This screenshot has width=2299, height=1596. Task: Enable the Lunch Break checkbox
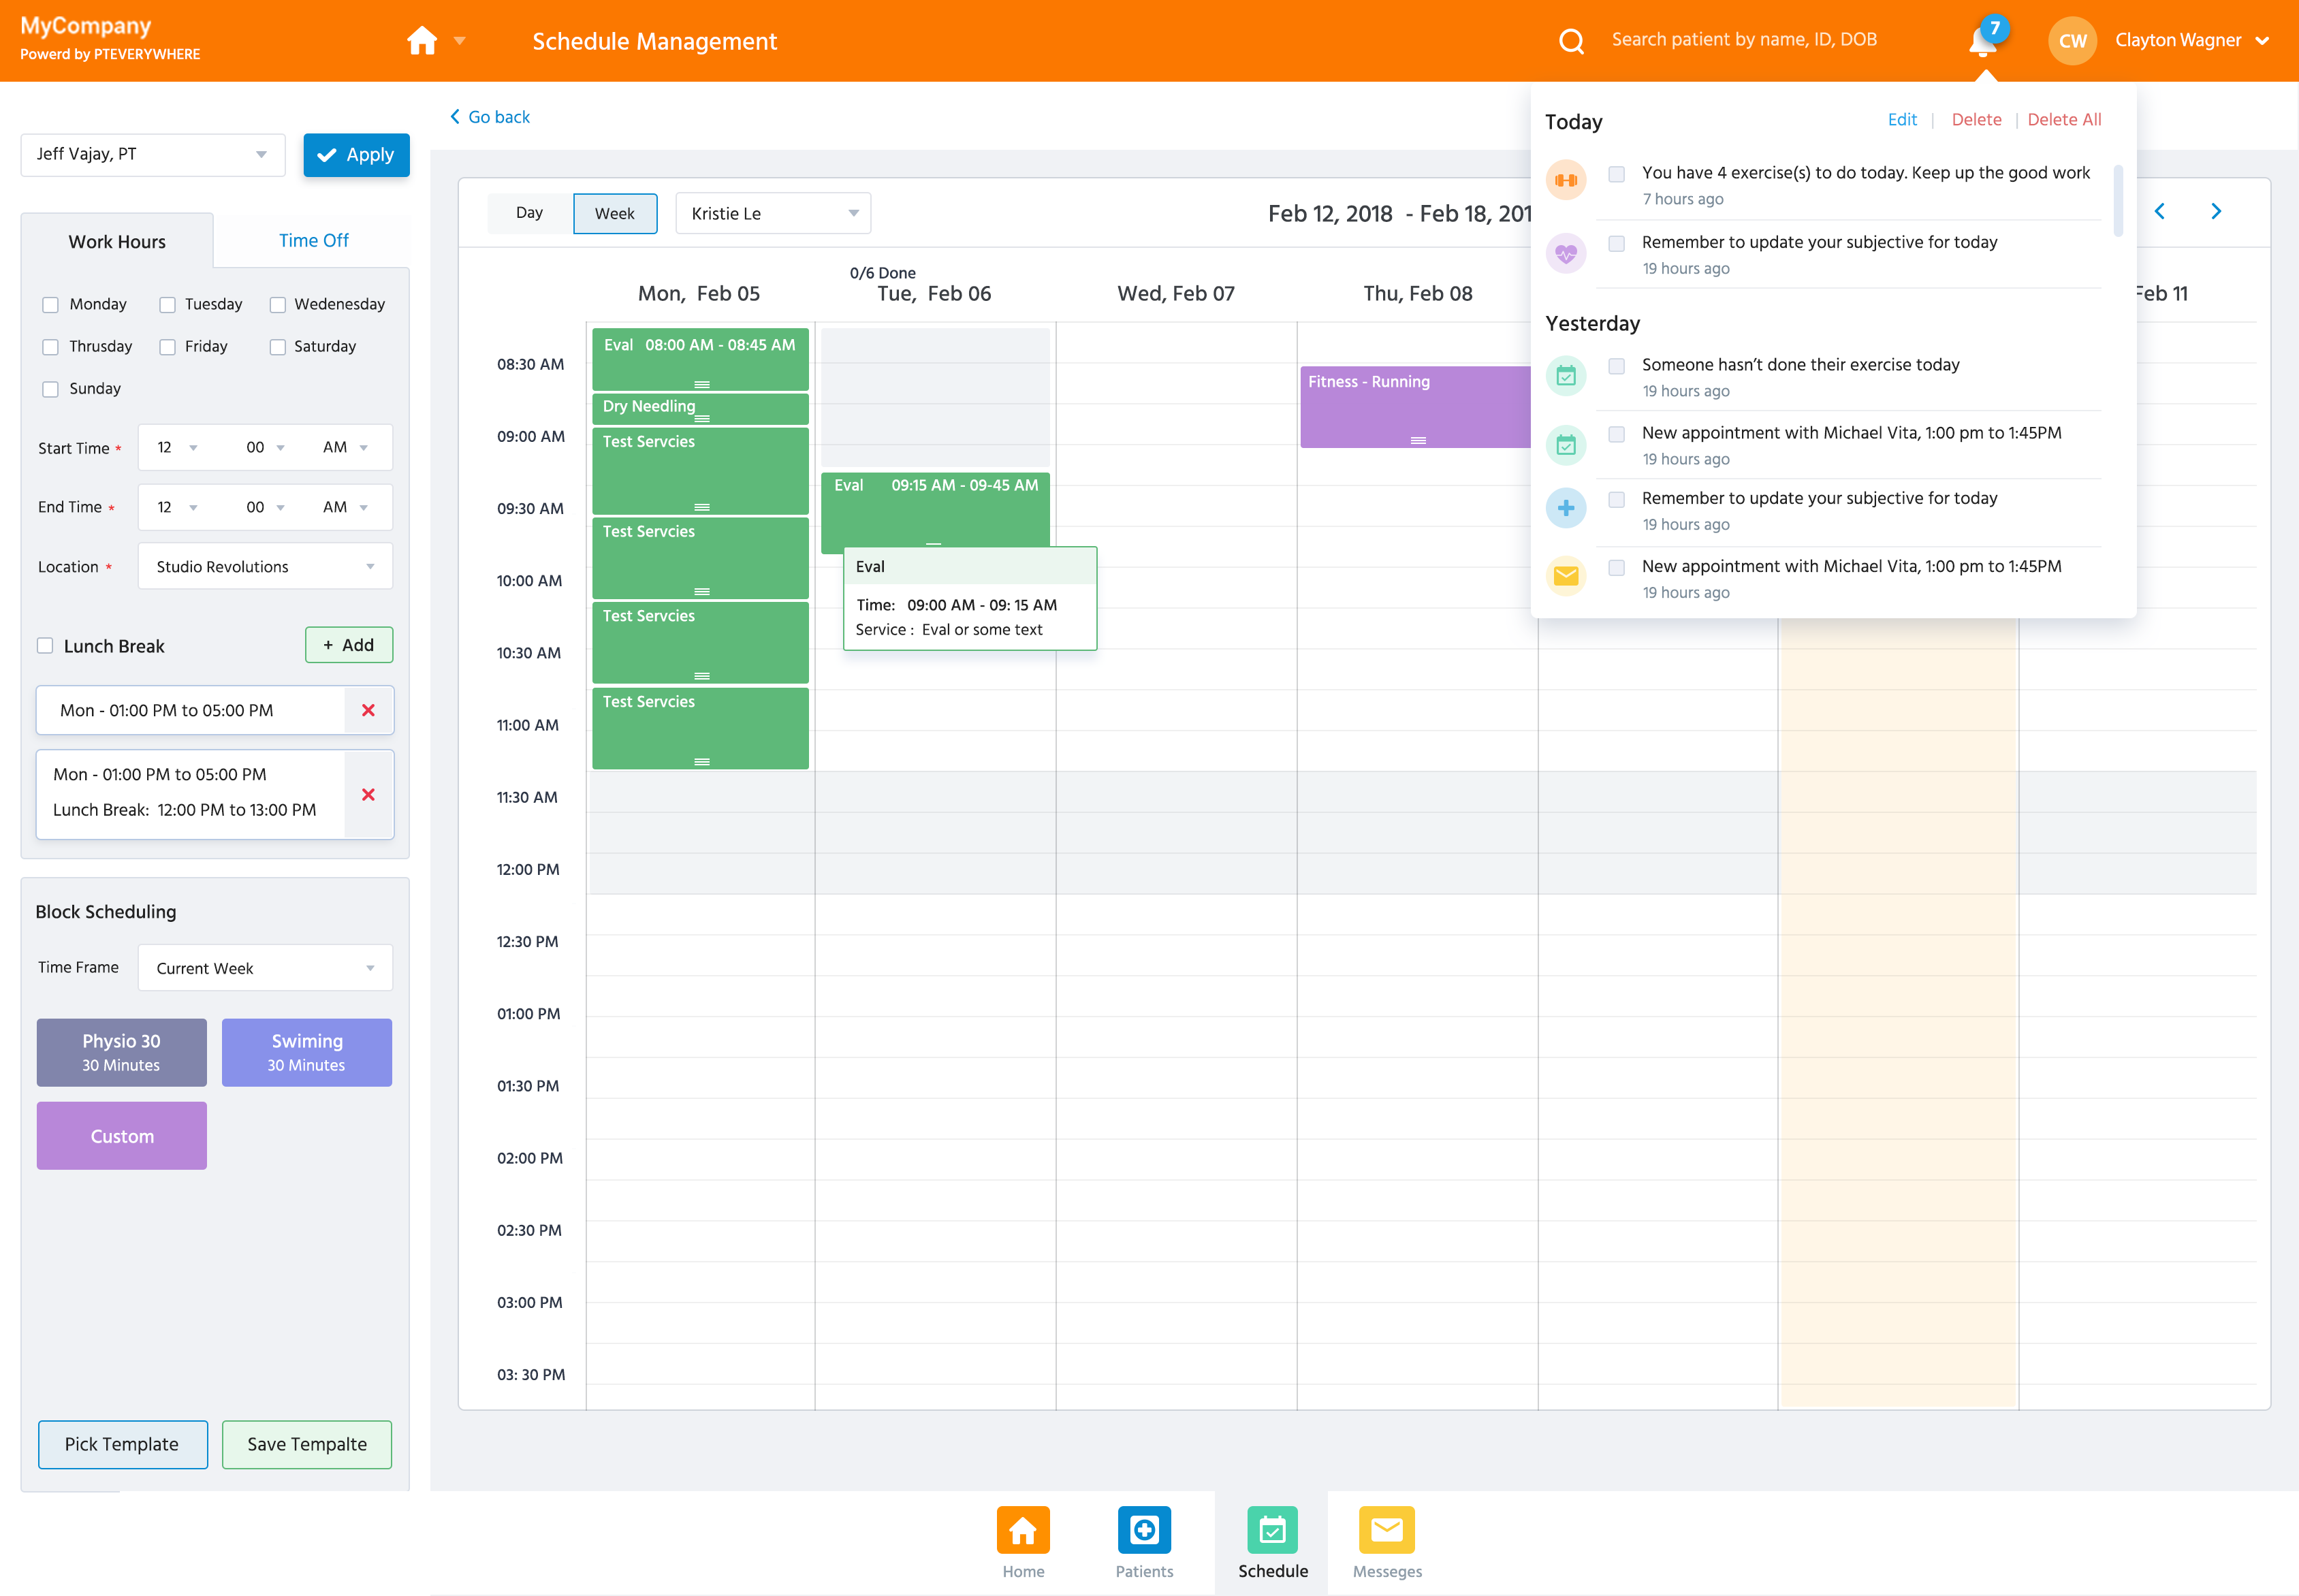[x=45, y=646]
